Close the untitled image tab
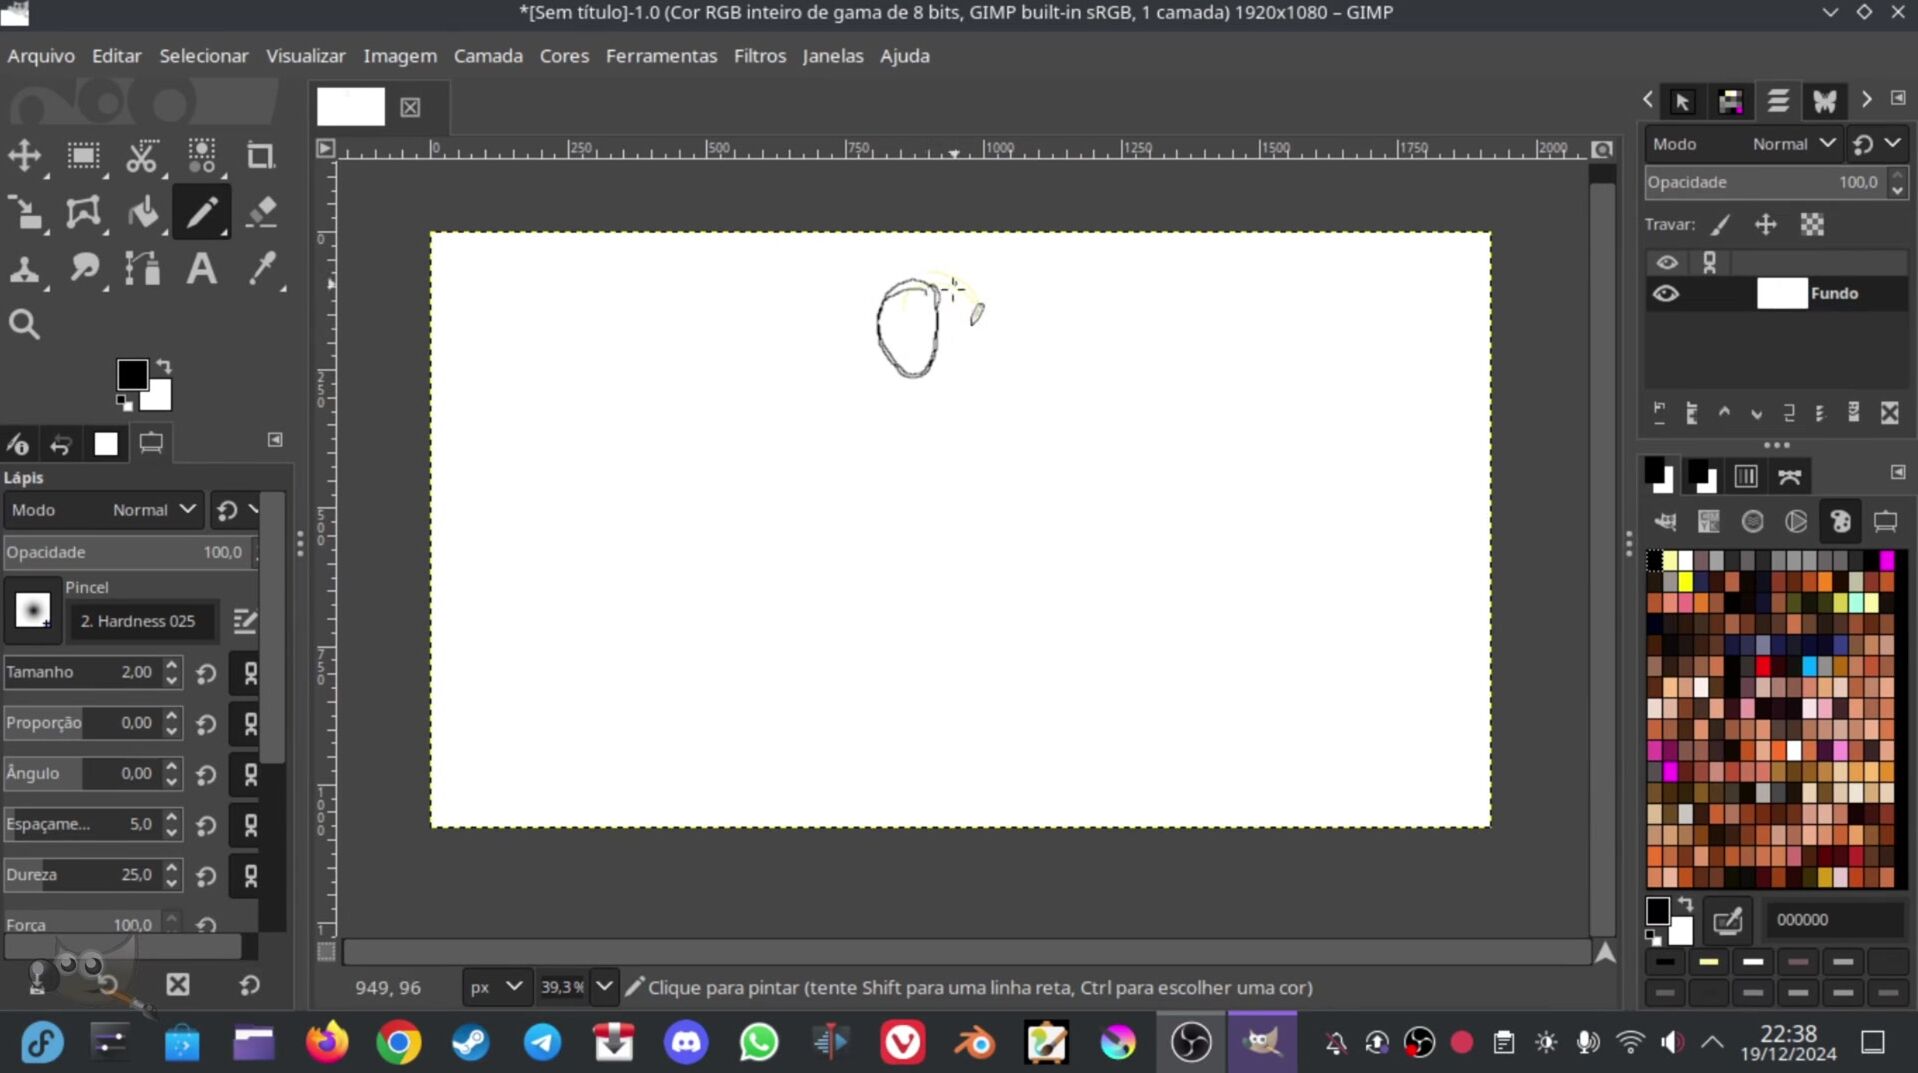Viewport: 1918px width, 1073px height. click(x=410, y=107)
